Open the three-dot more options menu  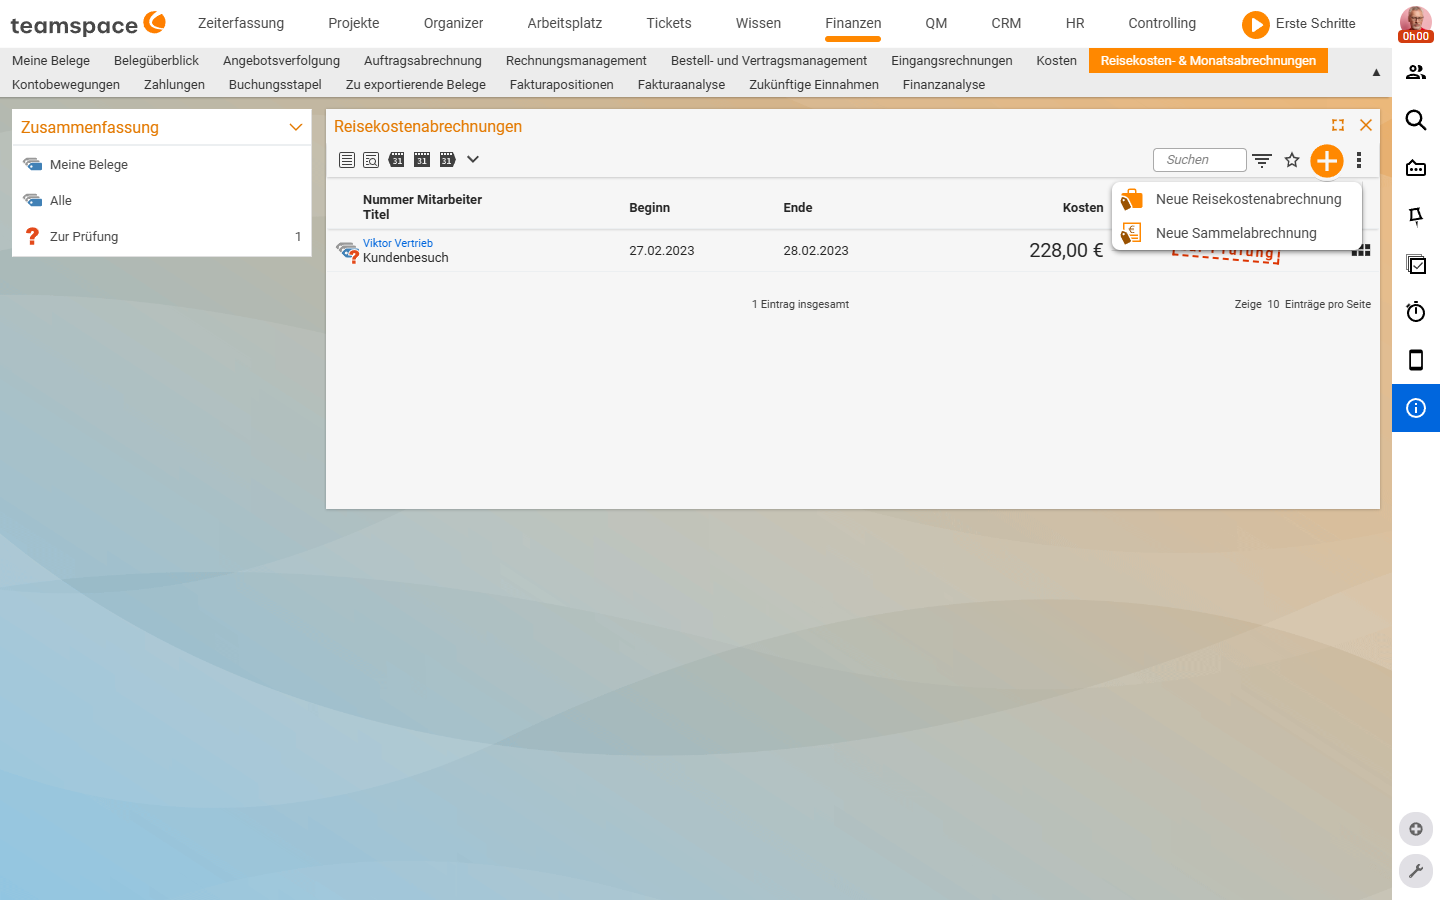(1359, 160)
